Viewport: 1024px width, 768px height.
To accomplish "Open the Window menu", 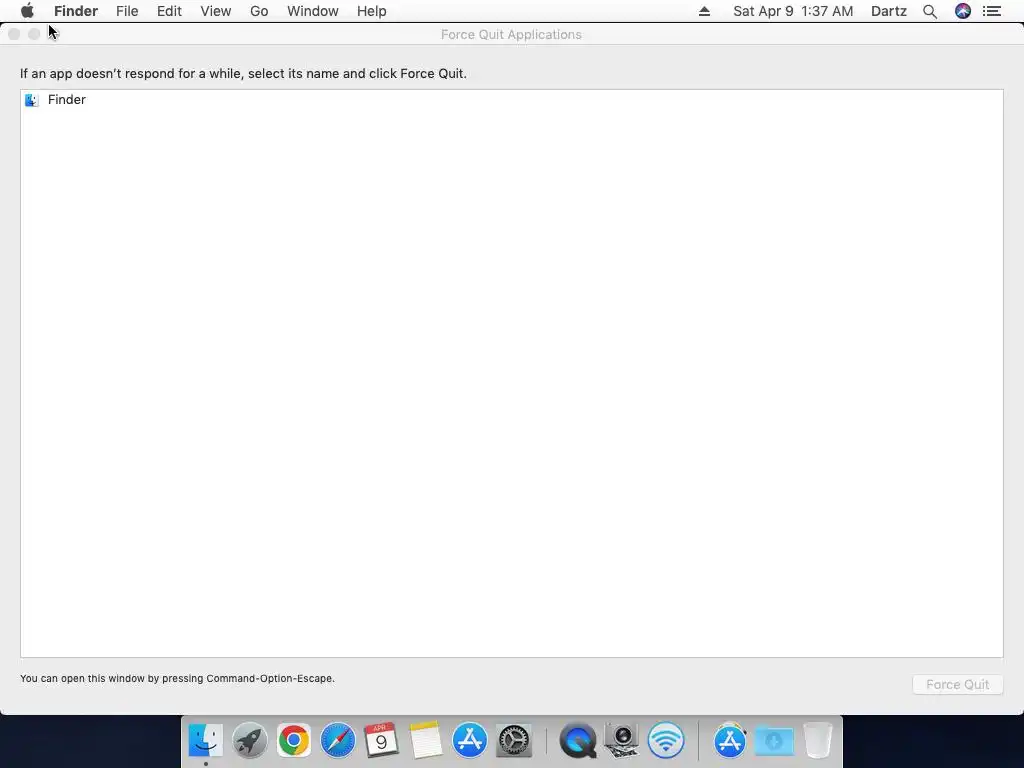I will click(313, 11).
